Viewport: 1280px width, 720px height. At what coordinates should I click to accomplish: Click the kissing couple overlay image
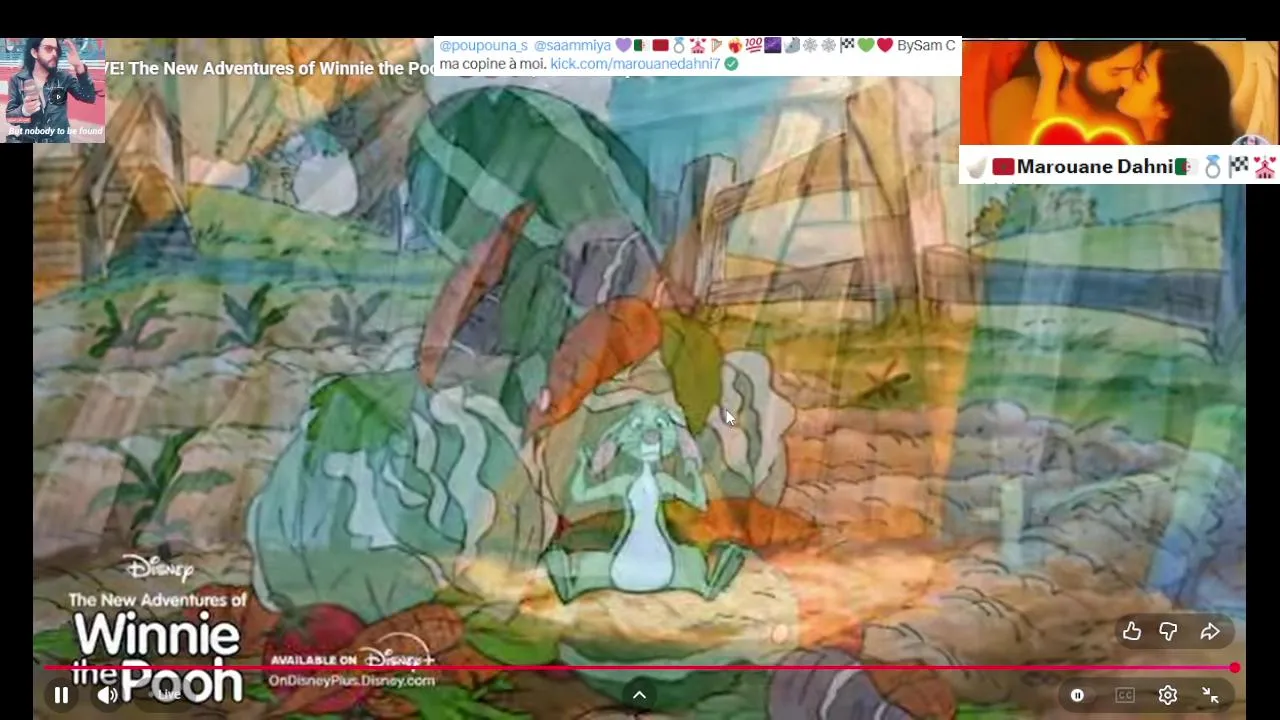click(1119, 93)
